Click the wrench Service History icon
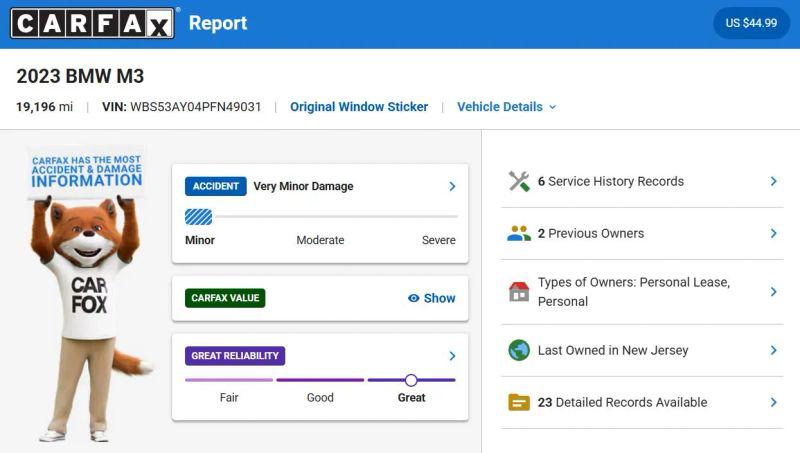 click(x=519, y=181)
